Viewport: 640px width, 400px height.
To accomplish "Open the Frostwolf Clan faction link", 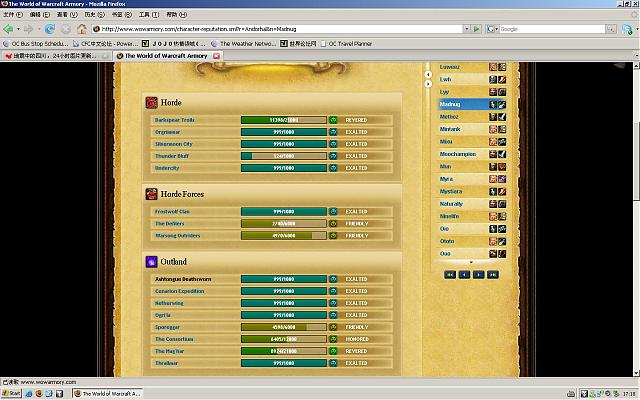I will coord(172,211).
